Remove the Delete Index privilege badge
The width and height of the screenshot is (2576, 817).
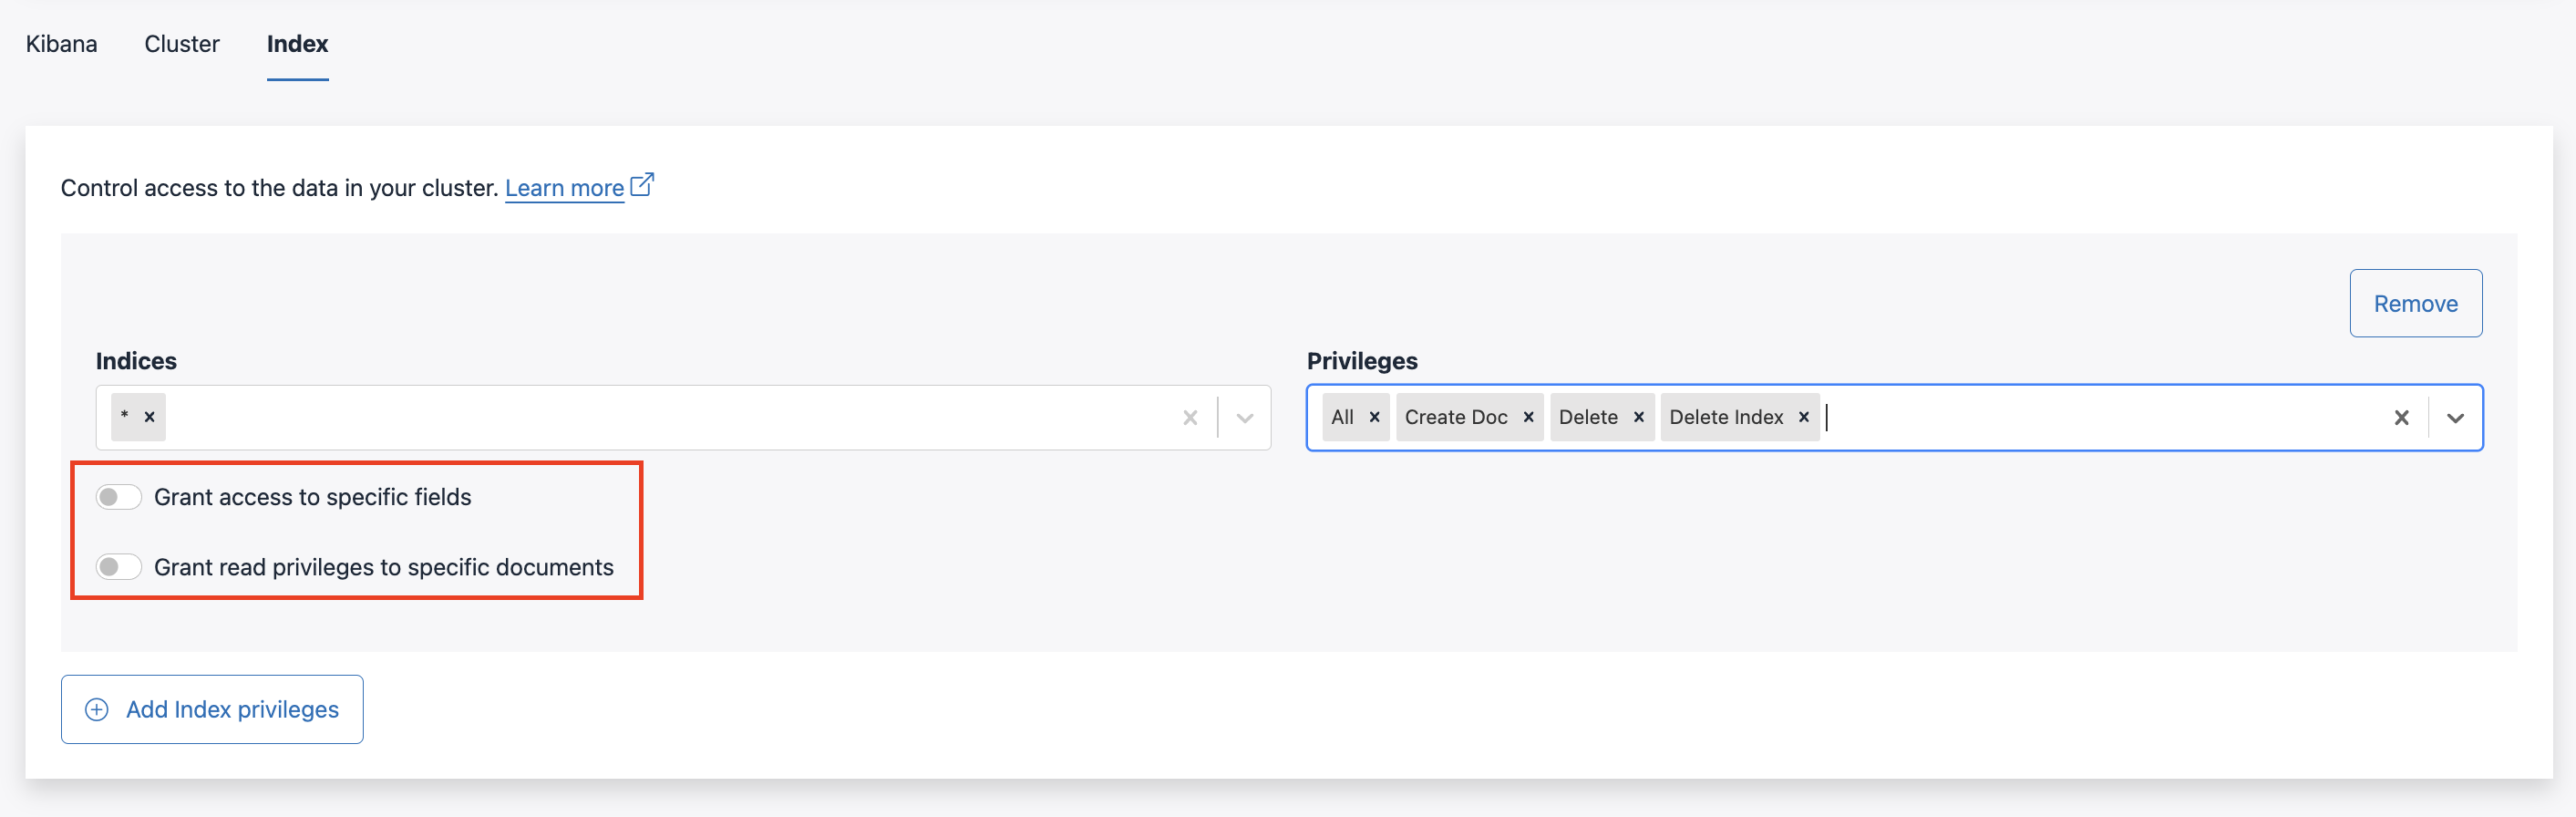(1804, 417)
